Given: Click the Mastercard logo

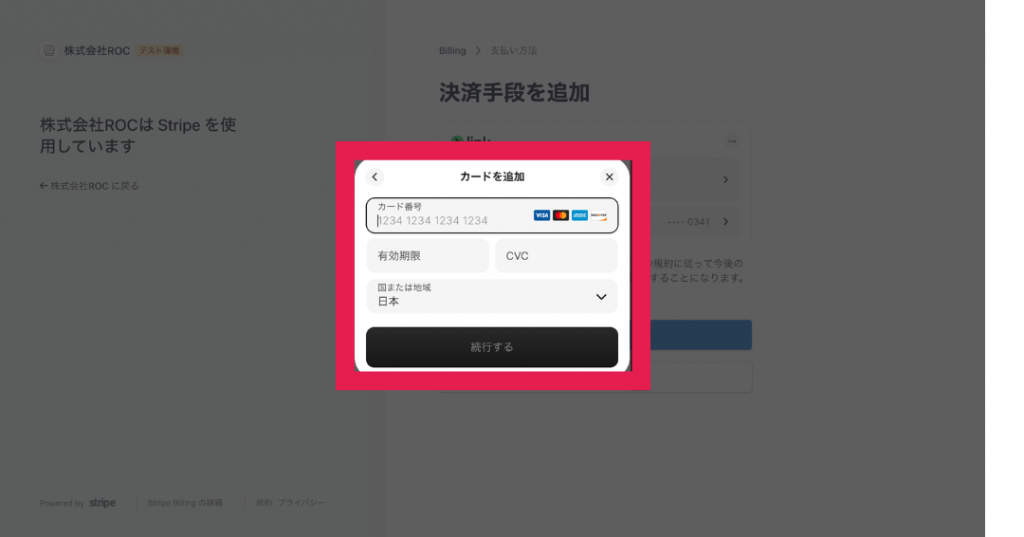Looking at the screenshot, I should click(560, 216).
